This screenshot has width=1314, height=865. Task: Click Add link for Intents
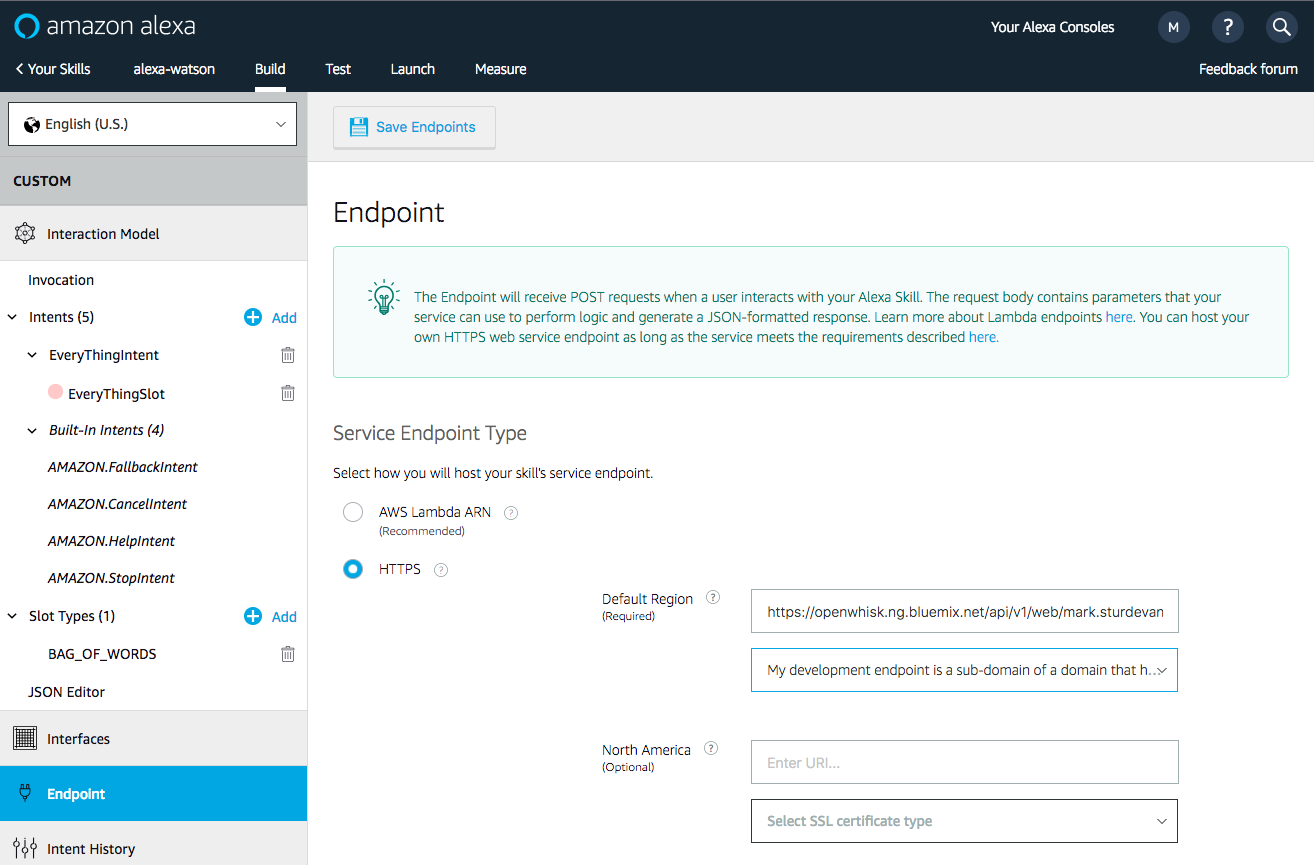[x=284, y=318]
